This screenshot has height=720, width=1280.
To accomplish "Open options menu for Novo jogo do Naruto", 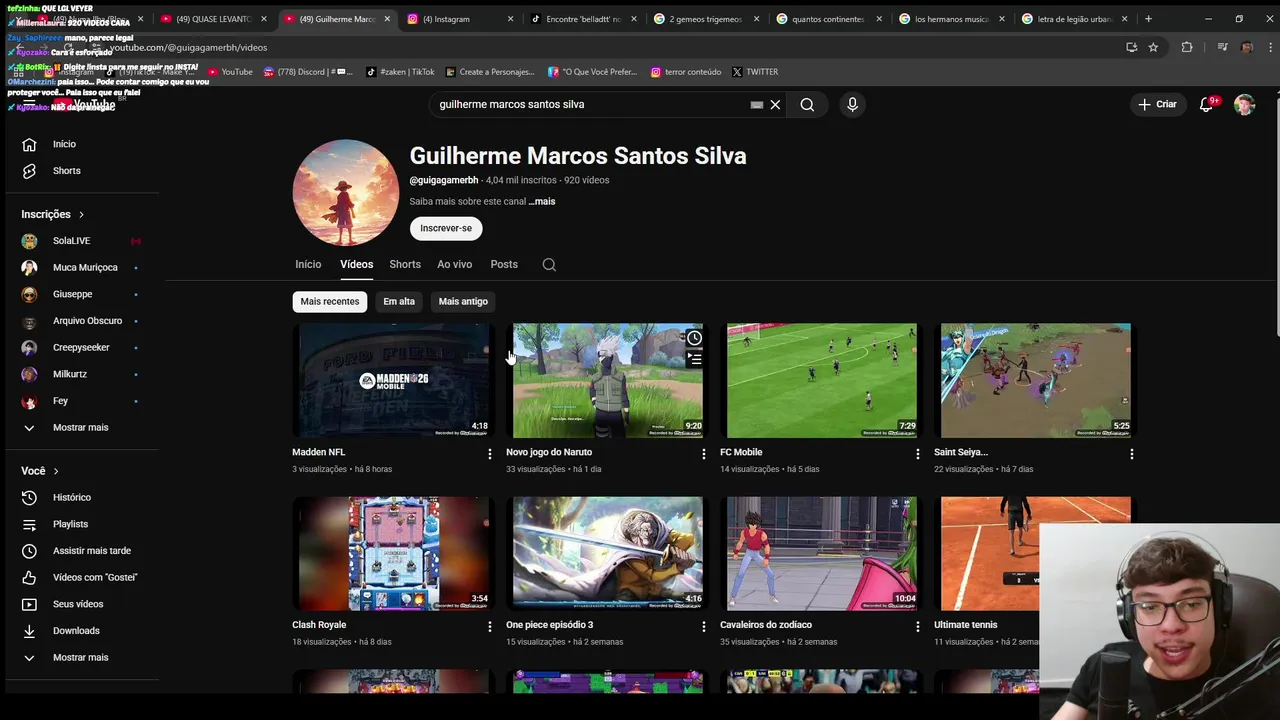I will [703, 454].
